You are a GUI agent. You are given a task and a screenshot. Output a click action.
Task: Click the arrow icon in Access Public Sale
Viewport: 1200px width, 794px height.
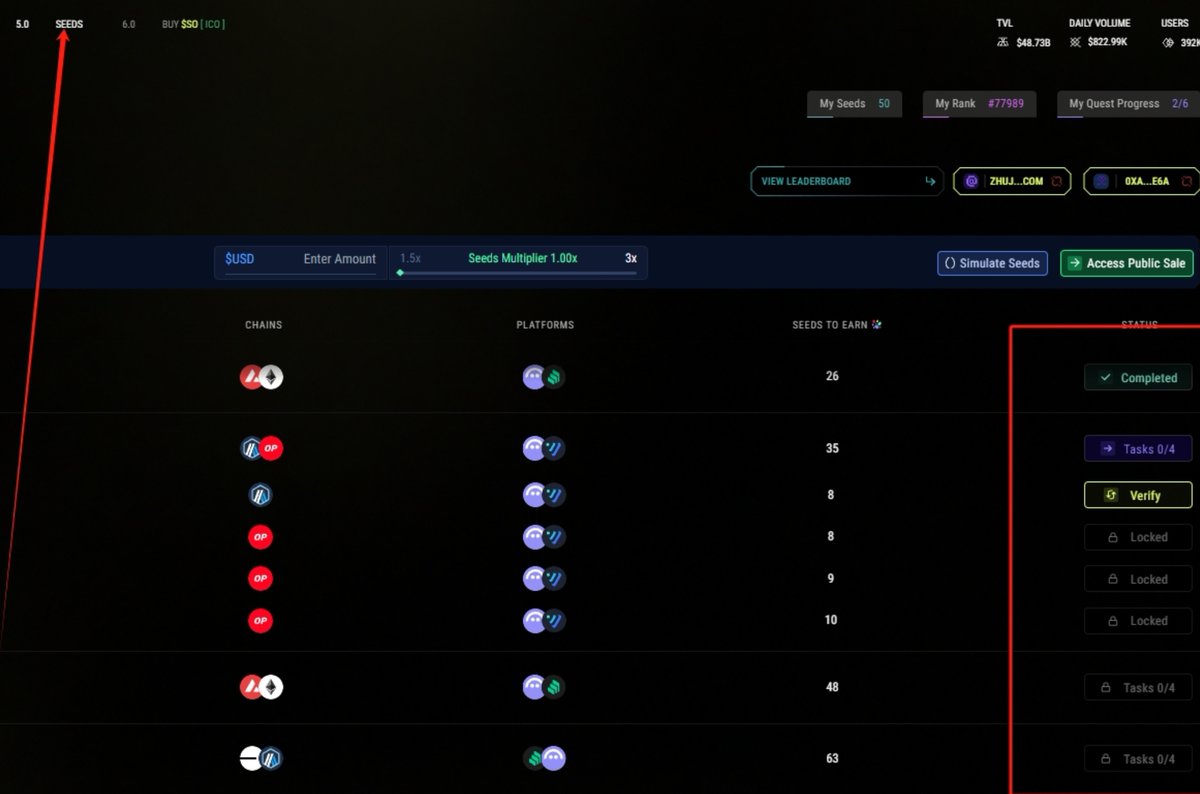(x=1074, y=263)
